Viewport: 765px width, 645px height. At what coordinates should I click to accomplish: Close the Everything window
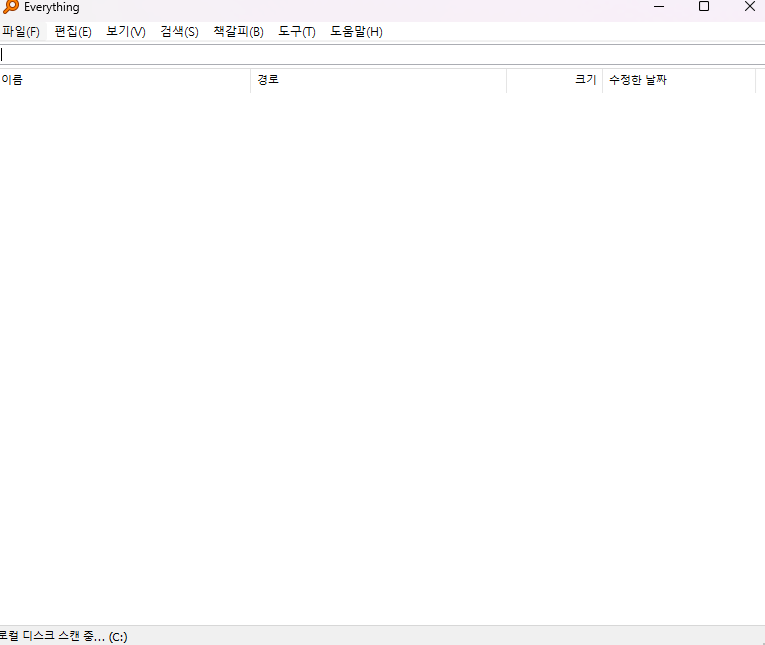750,7
